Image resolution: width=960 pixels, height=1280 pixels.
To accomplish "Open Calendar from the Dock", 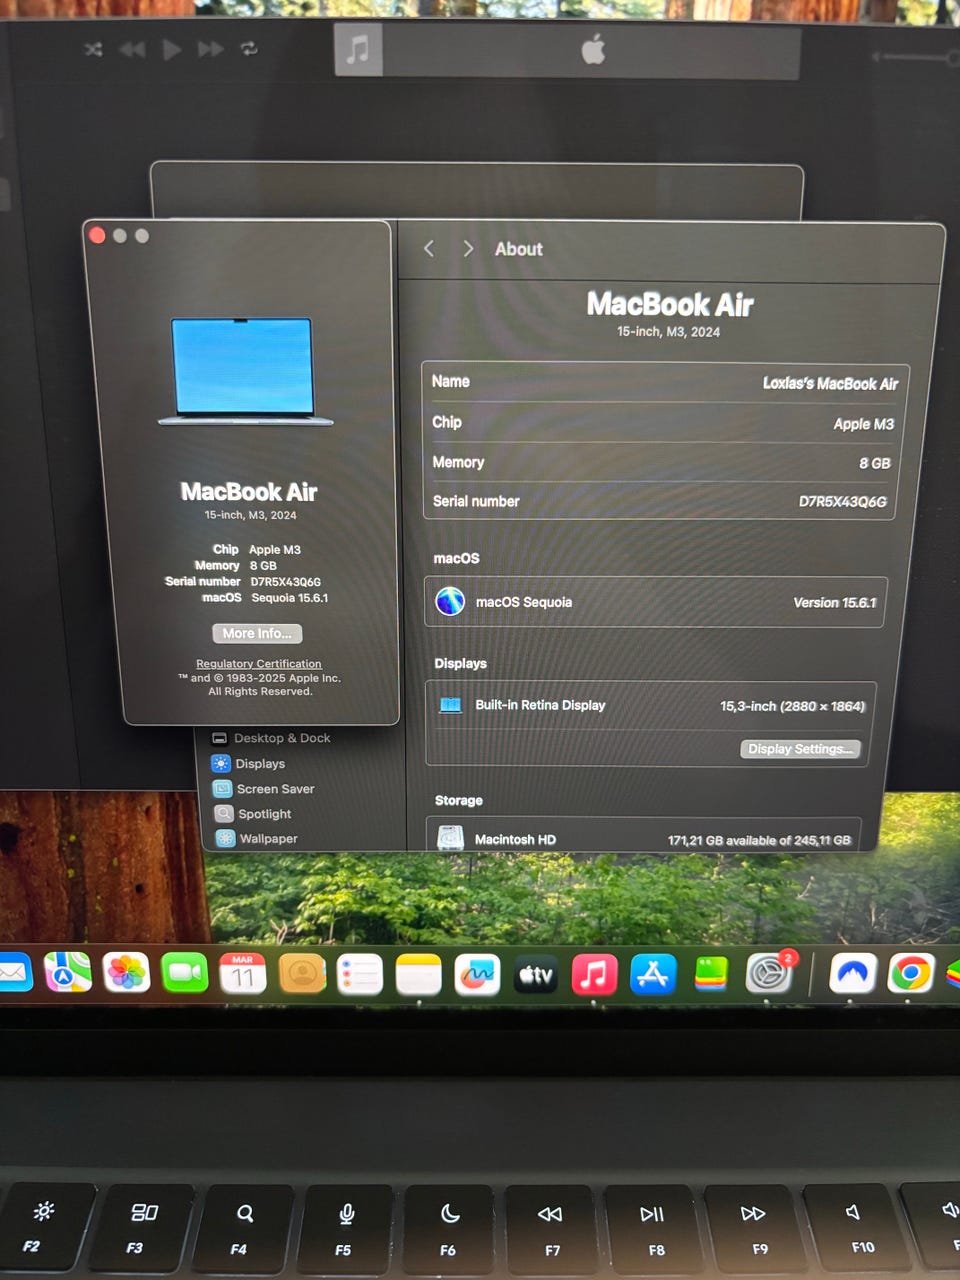I will (243, 973).
